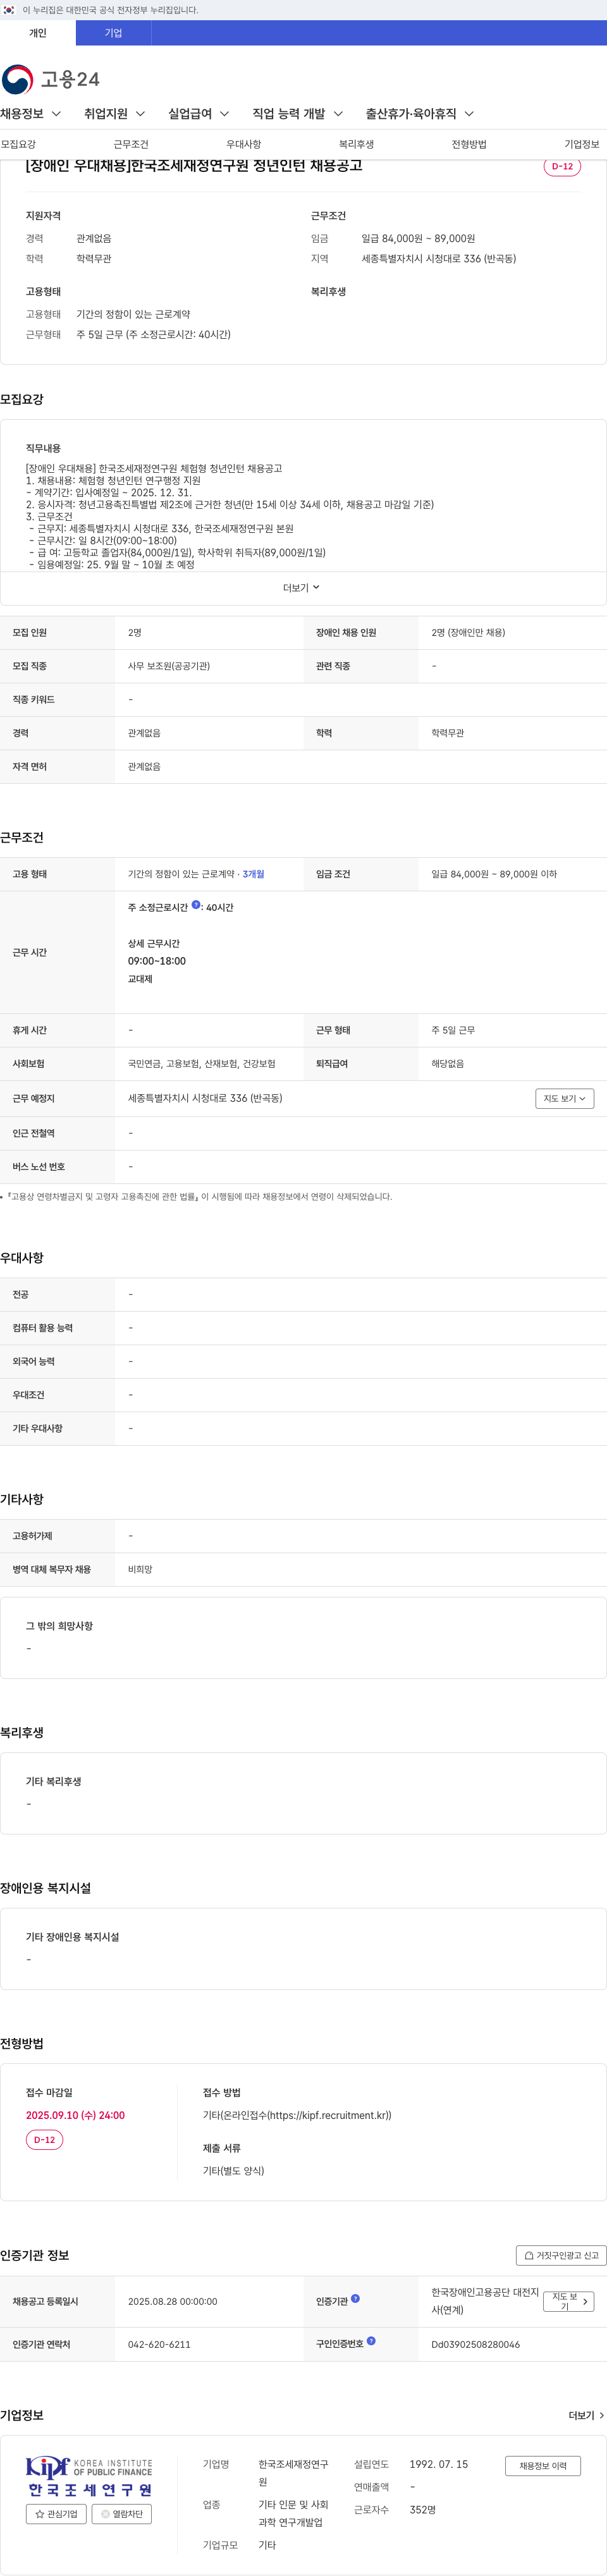Select the company name 한국조세재정연구원
The width and height of the screenshot is (607, 2576).
click(293, 2473)
